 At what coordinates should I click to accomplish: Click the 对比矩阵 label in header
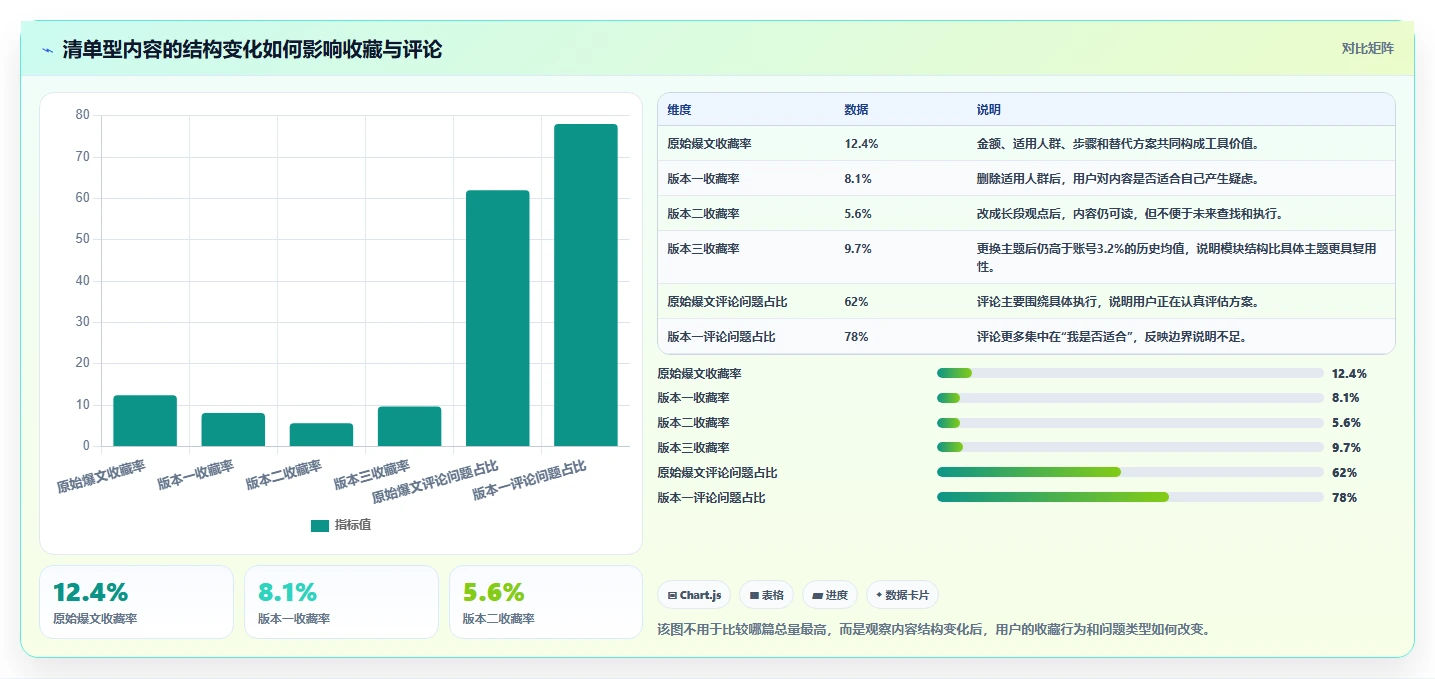point(1368,48)
